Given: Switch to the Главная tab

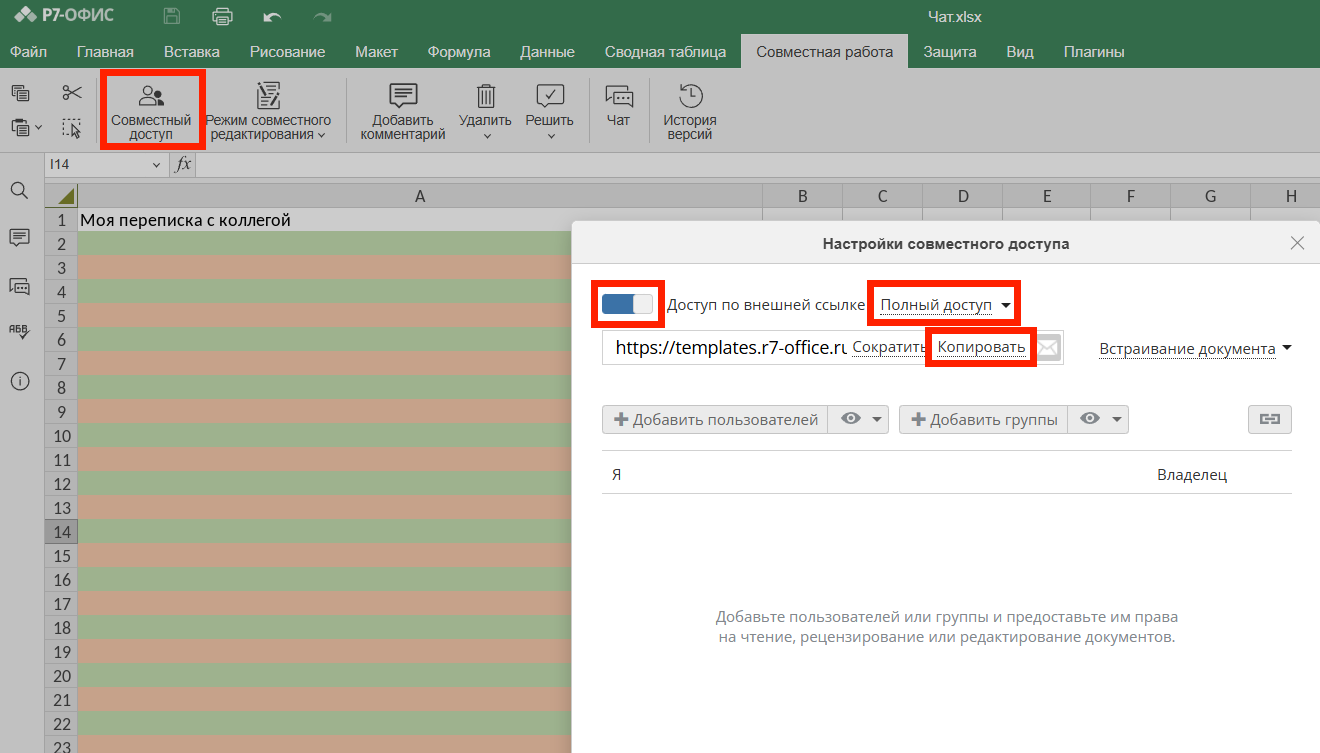Looking at the screenshot, I should pos(105,52).
